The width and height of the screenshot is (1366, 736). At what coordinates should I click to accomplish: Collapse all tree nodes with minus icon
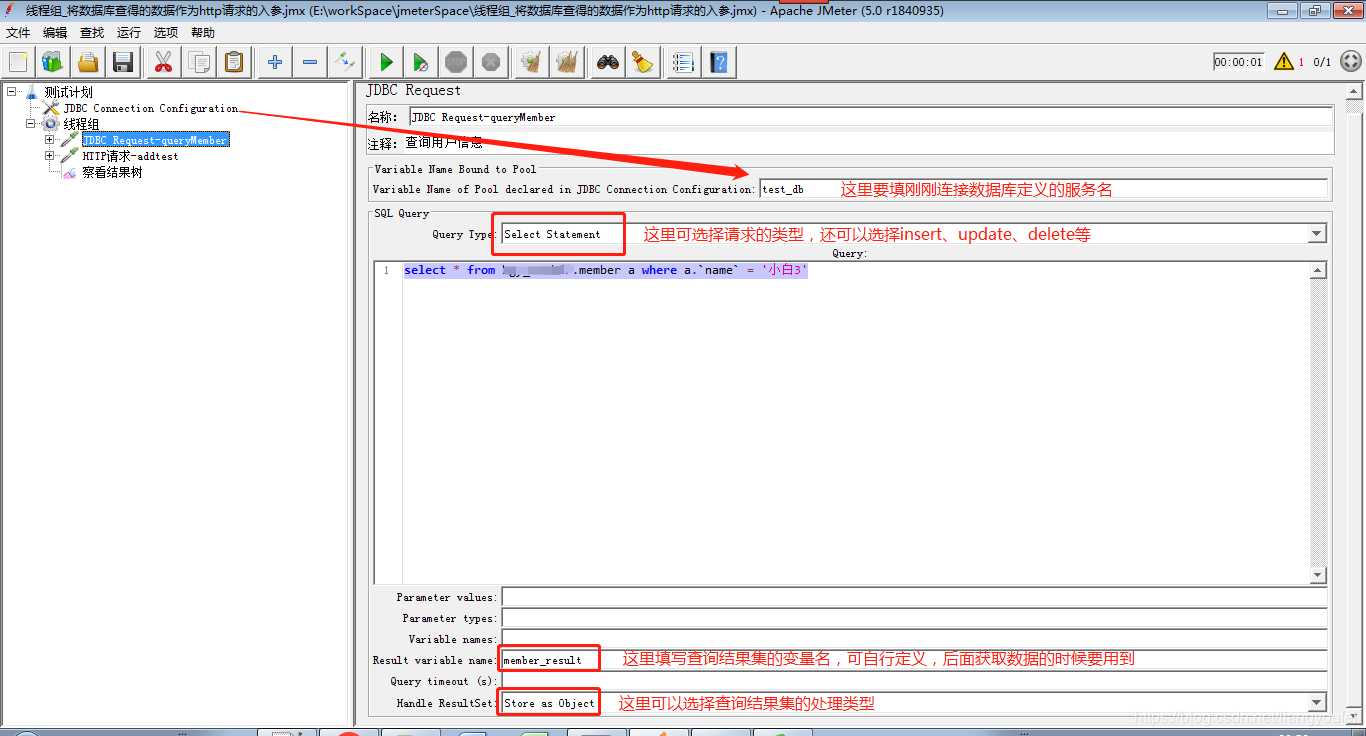click(310, 62)
